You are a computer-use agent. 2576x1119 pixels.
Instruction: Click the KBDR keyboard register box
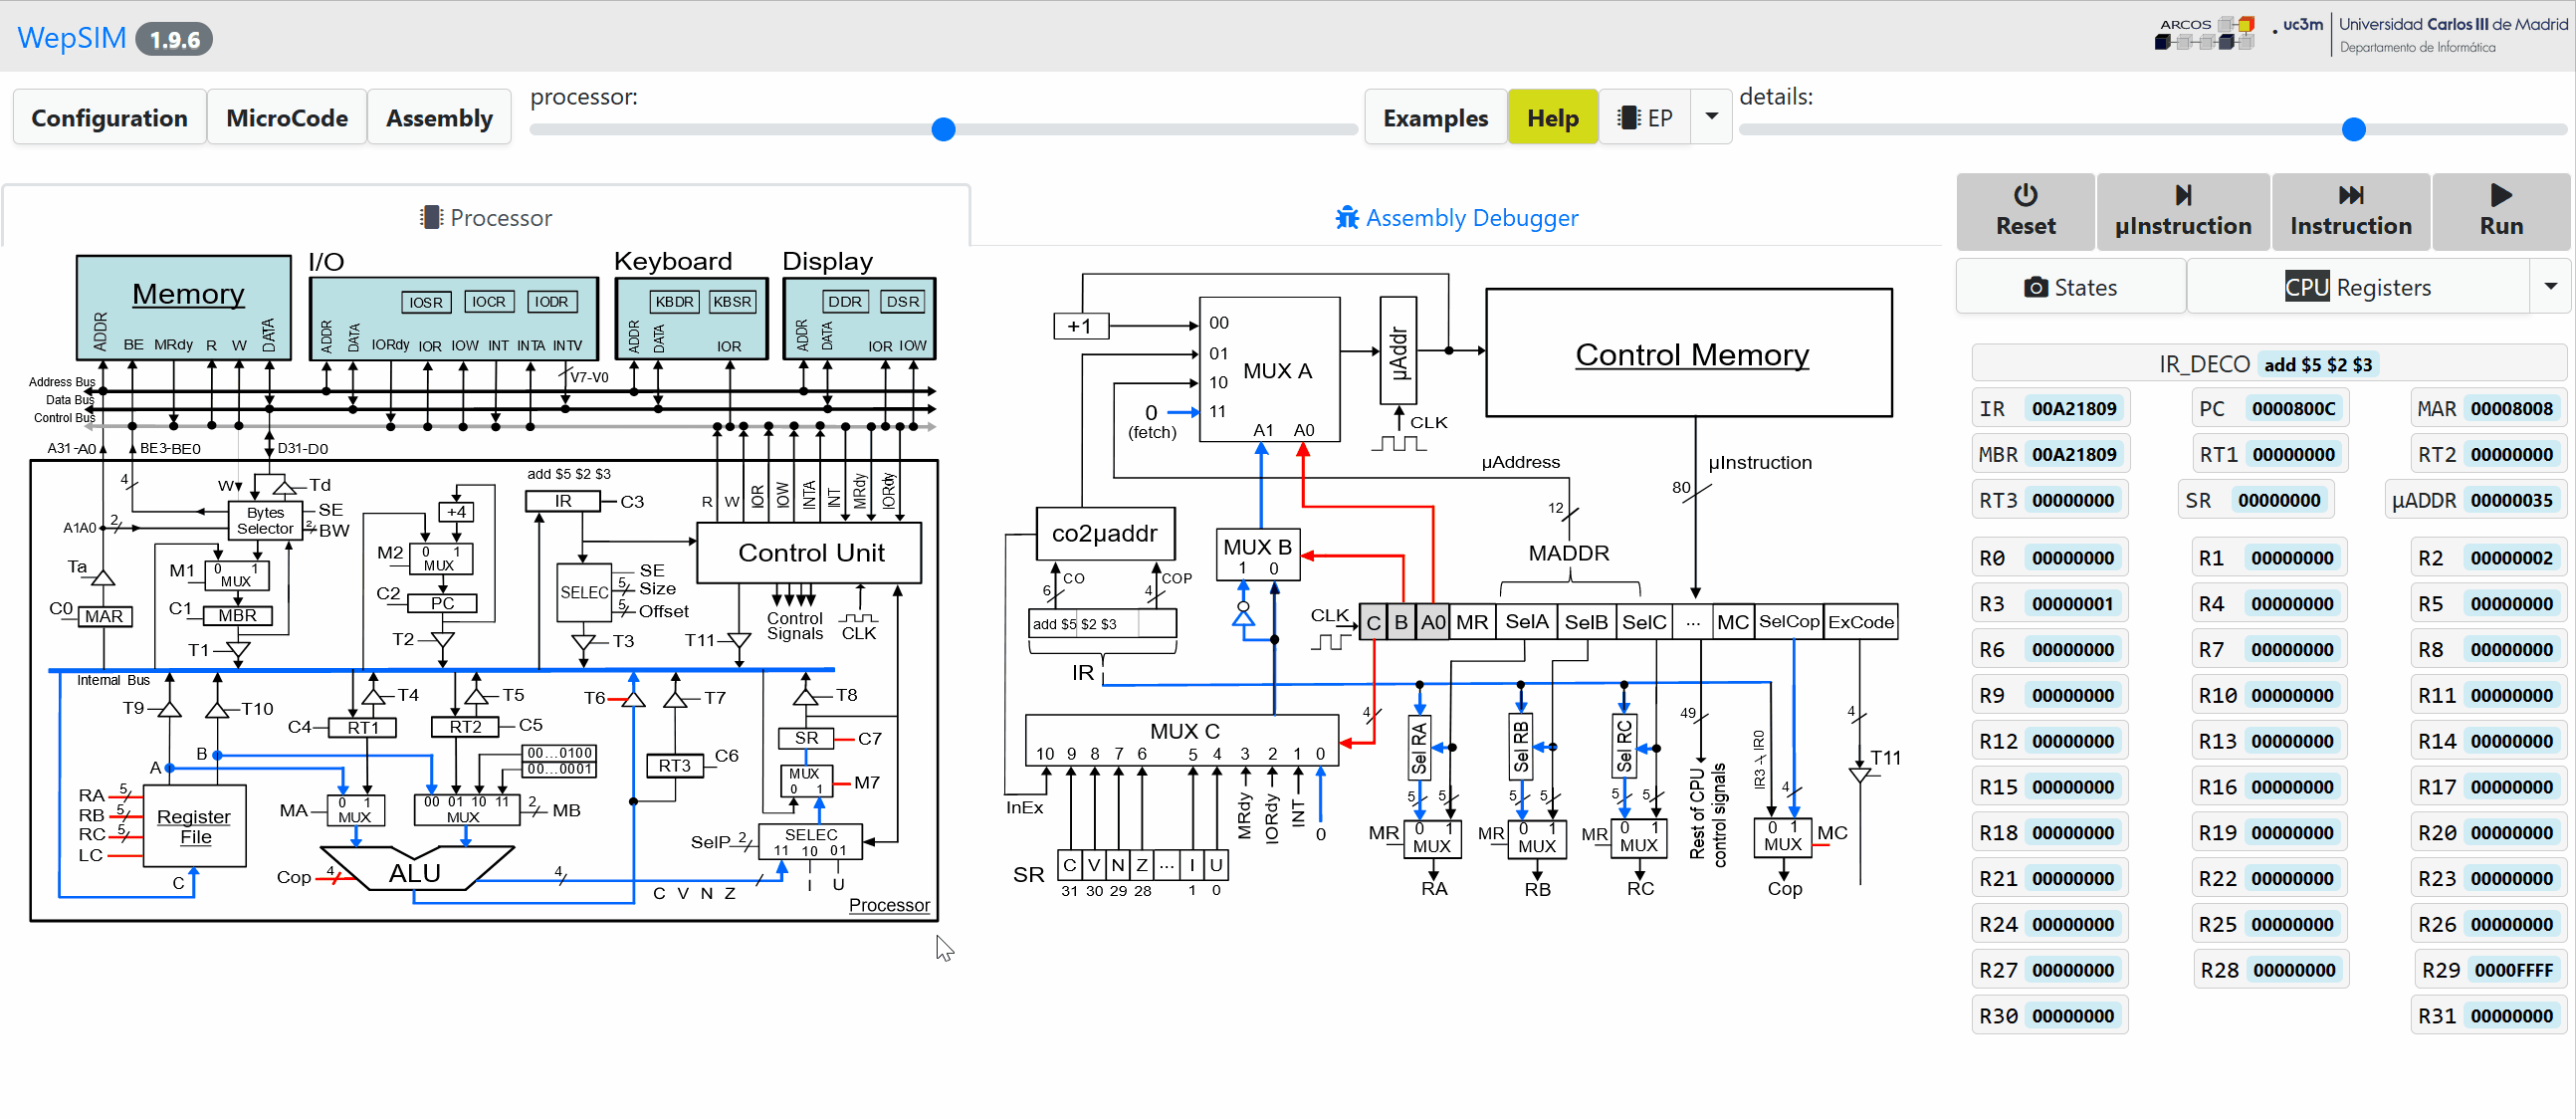click(674, 301)
